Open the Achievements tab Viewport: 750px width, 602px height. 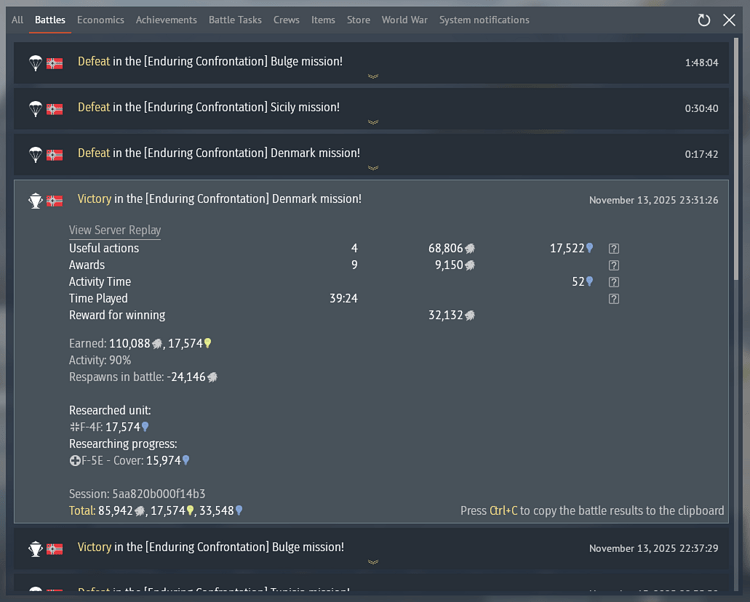[x=166, y=20]
